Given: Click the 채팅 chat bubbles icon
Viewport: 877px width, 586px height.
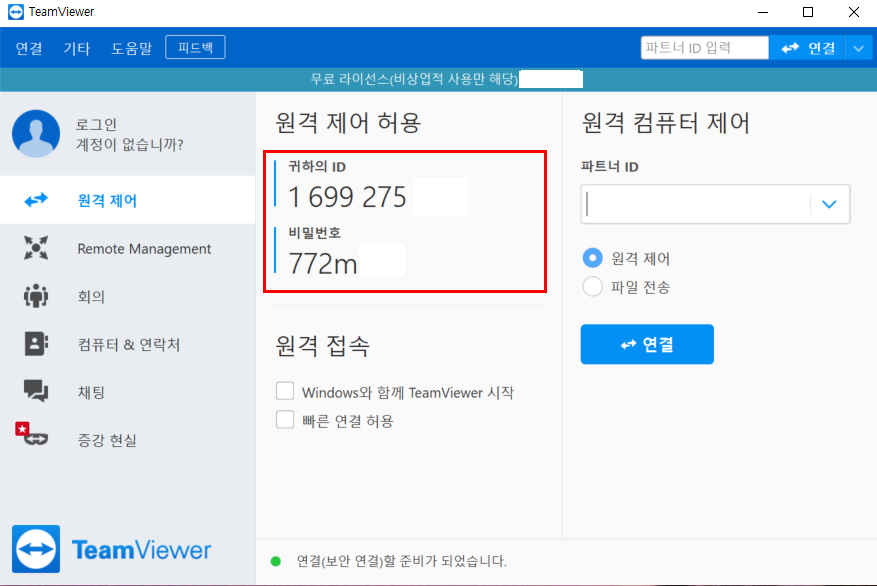Looking at the screenshot, I should [36, 391].
